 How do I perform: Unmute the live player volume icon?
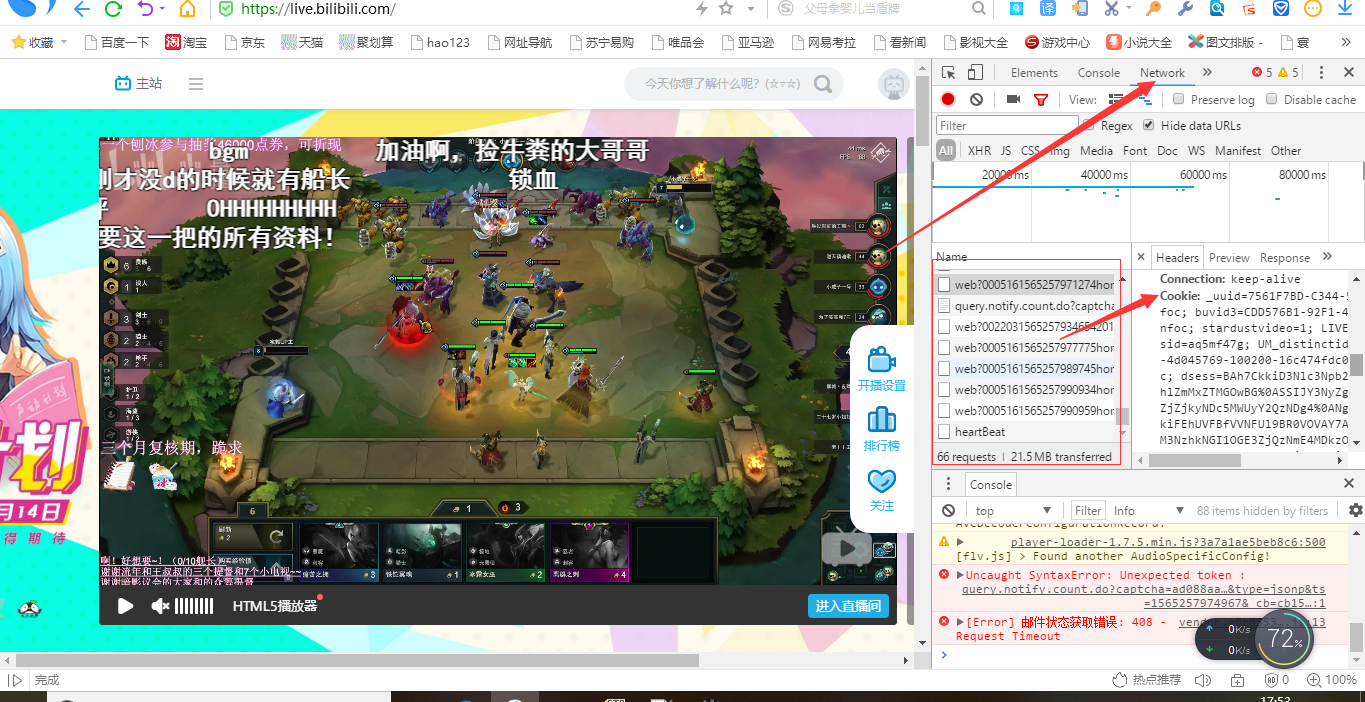pyautogui.click(x=159, y=606)
